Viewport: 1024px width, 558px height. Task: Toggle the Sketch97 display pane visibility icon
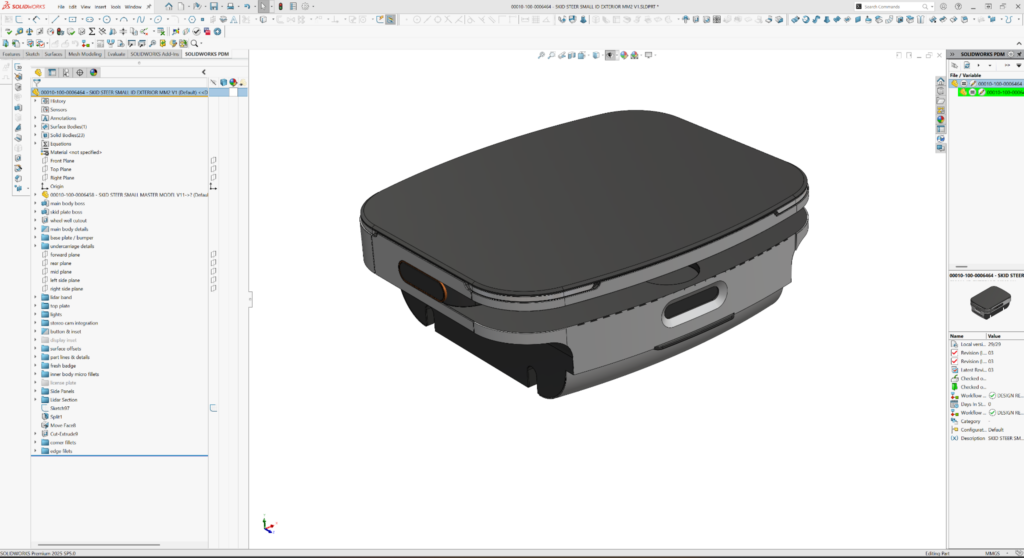(213, 408)
